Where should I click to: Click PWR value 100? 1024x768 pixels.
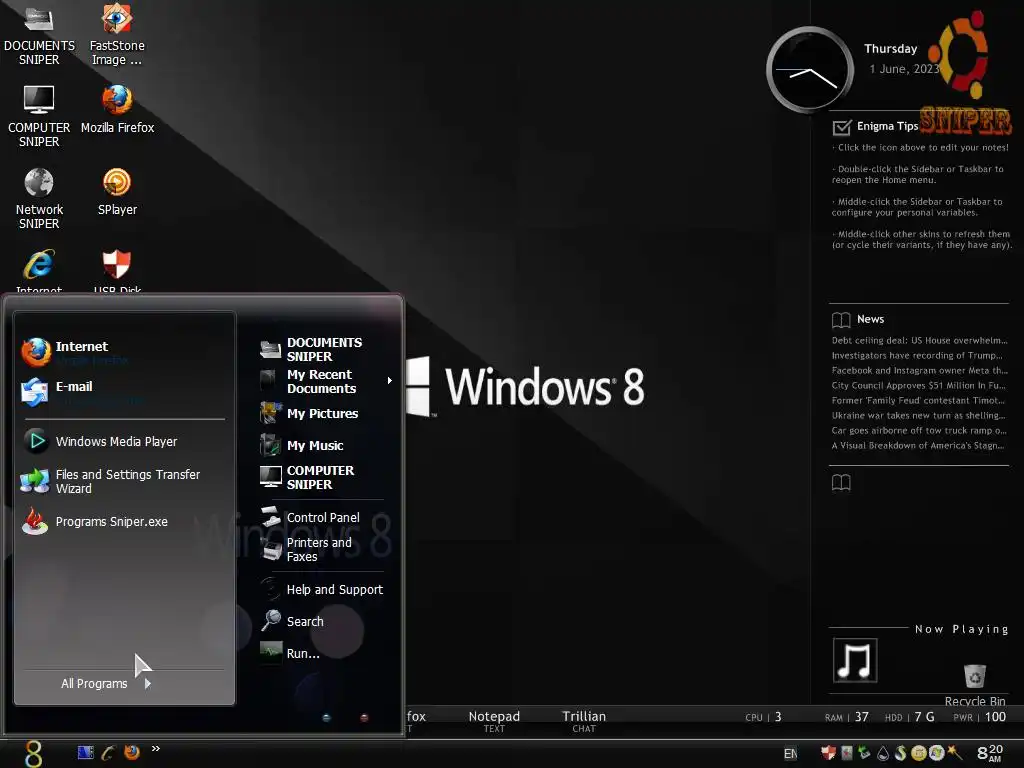point(995,717)
